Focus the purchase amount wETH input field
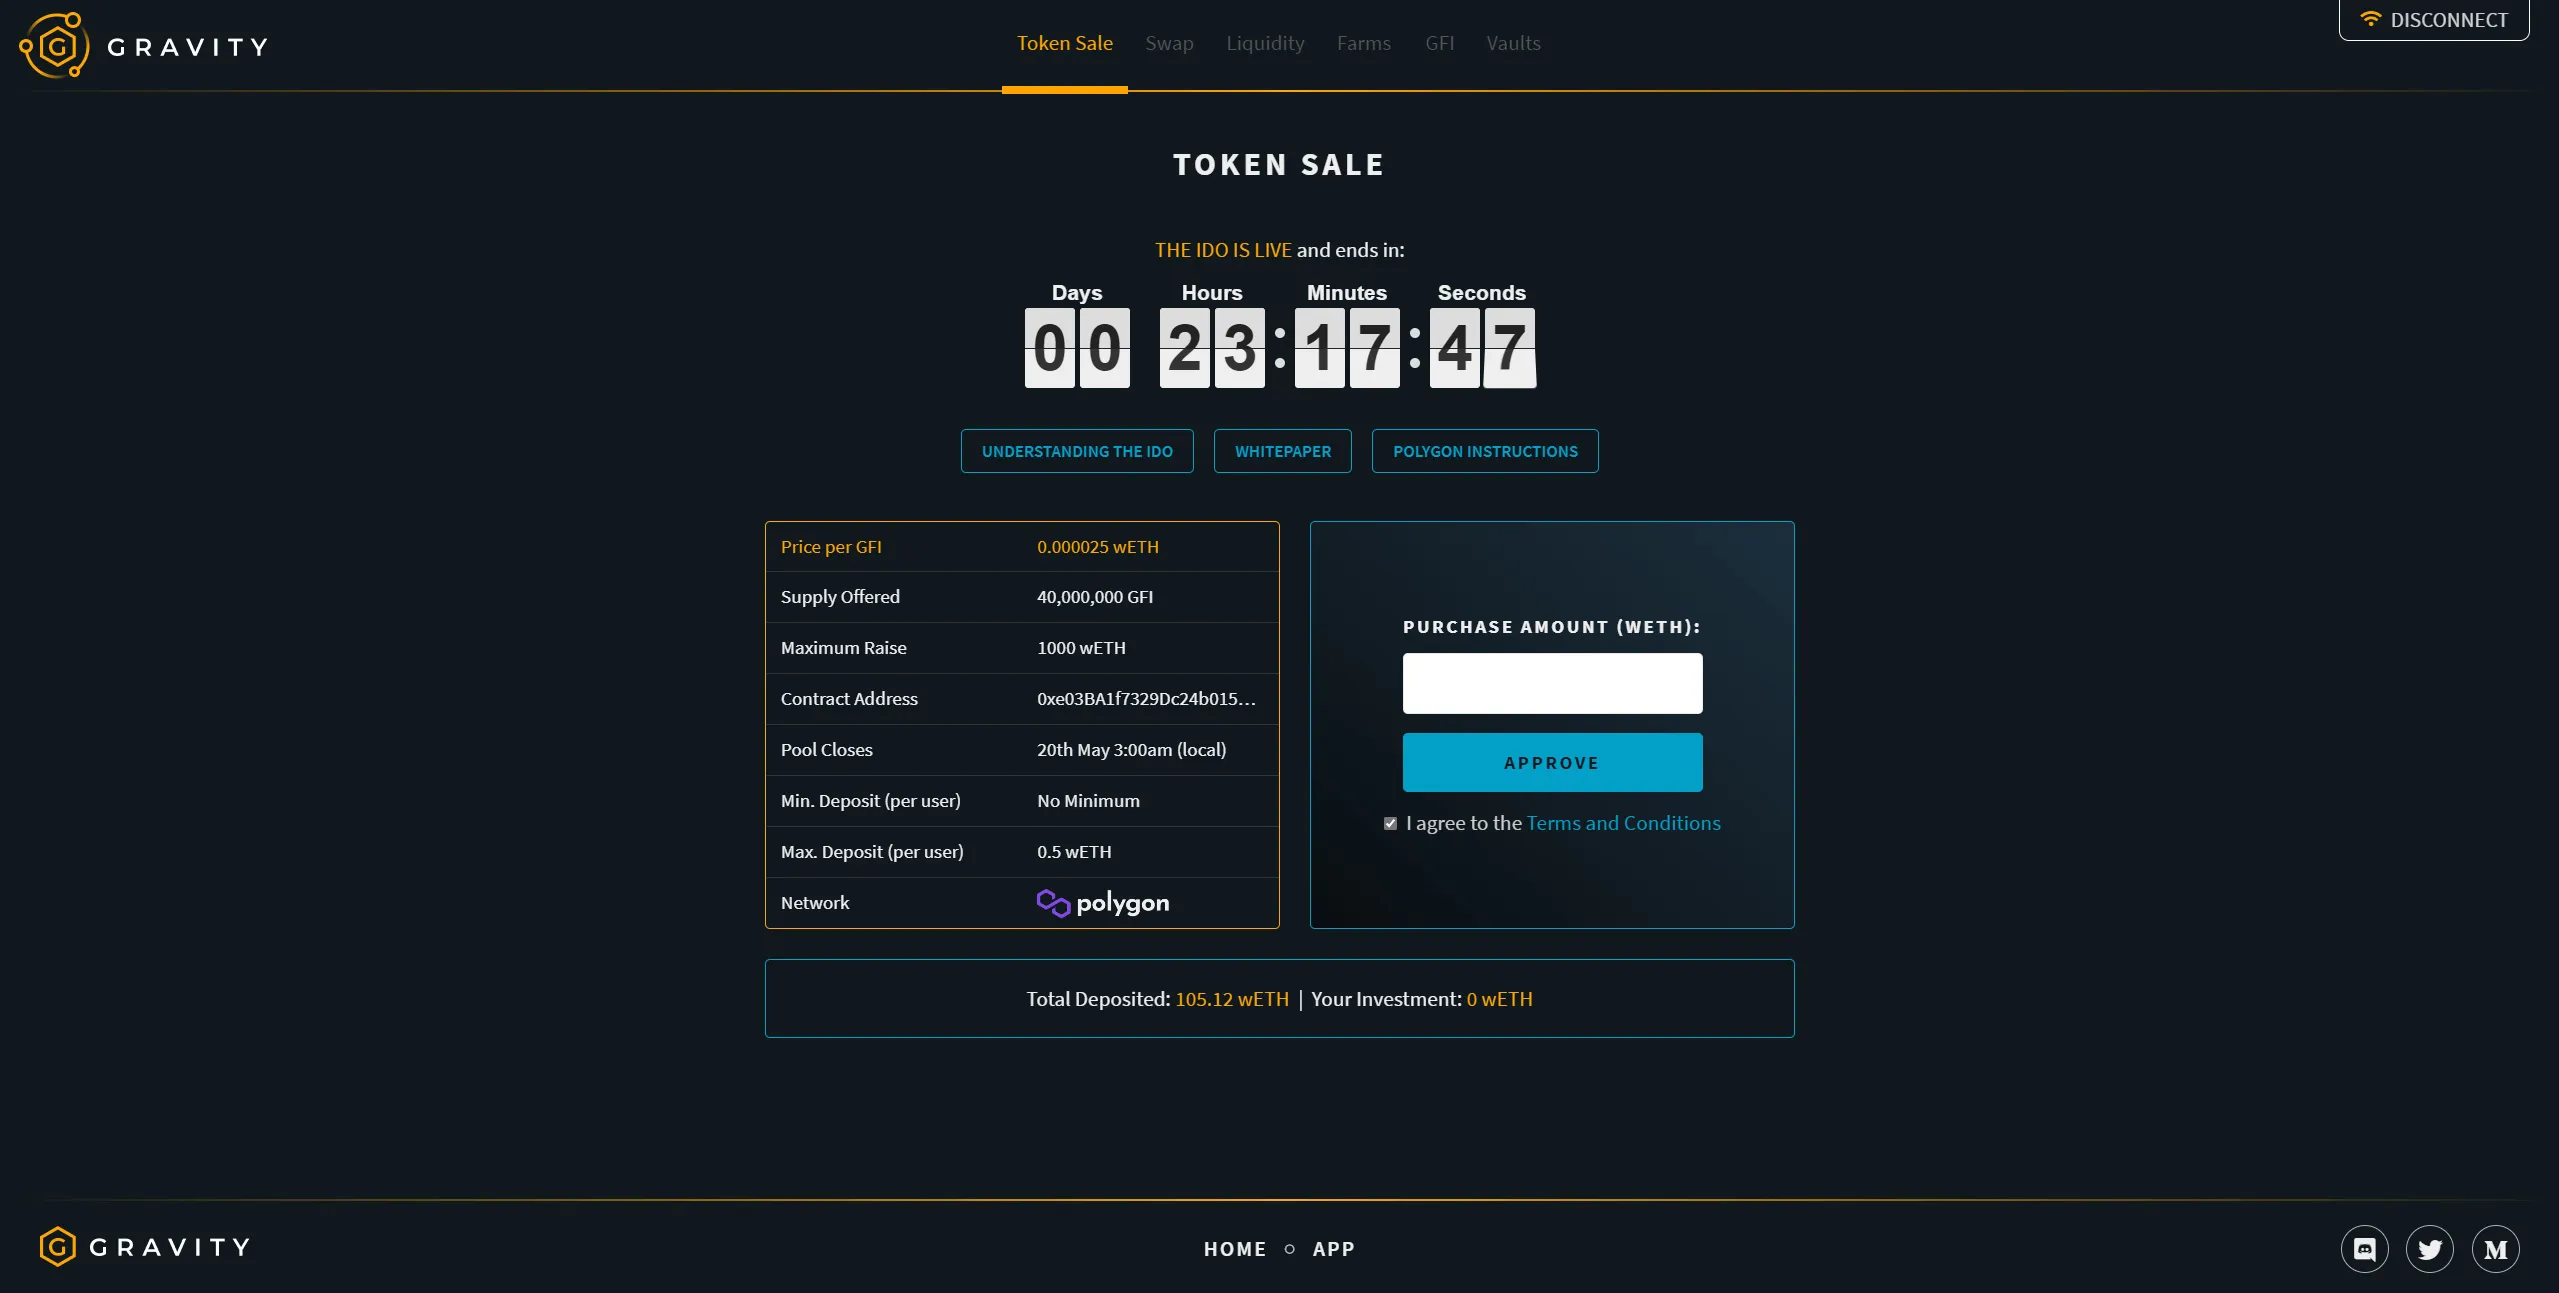The image size is (2559, 1293). tap(1552, 683)
